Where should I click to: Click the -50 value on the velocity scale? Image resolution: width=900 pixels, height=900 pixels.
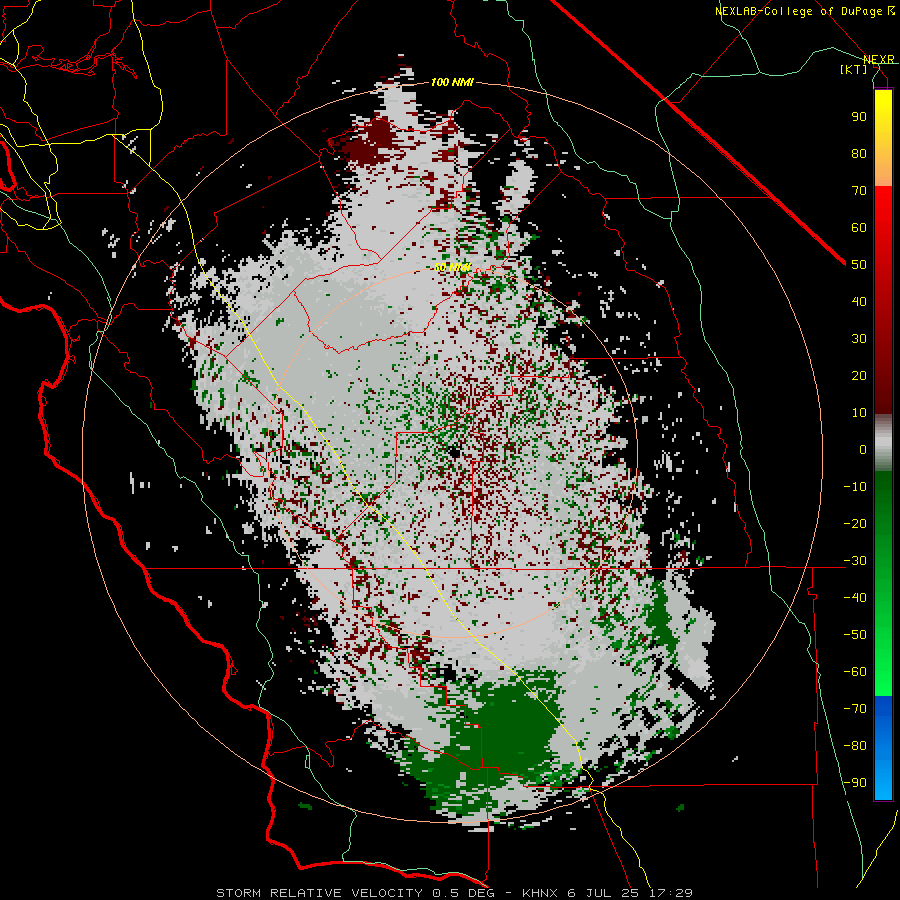coord(855,635)
